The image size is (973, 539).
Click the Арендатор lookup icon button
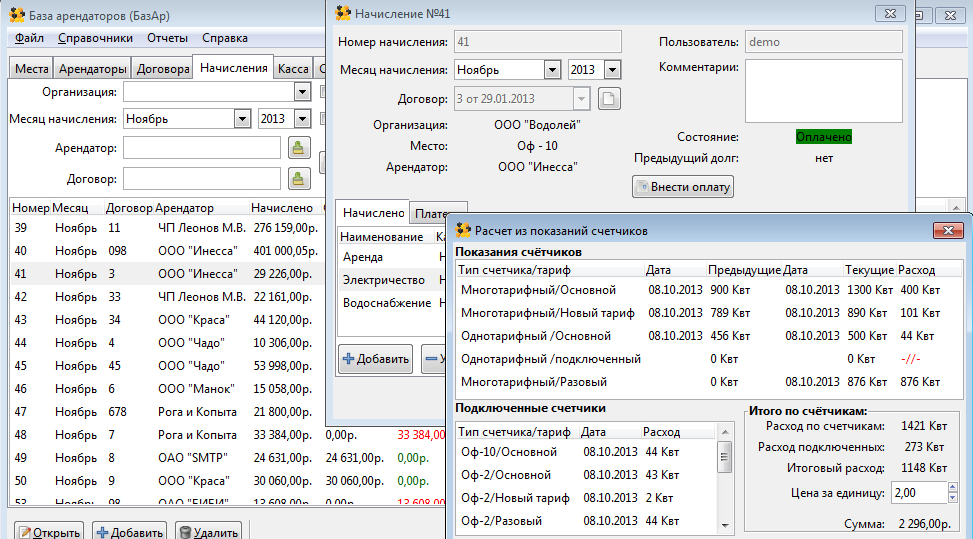pos(298,148)
